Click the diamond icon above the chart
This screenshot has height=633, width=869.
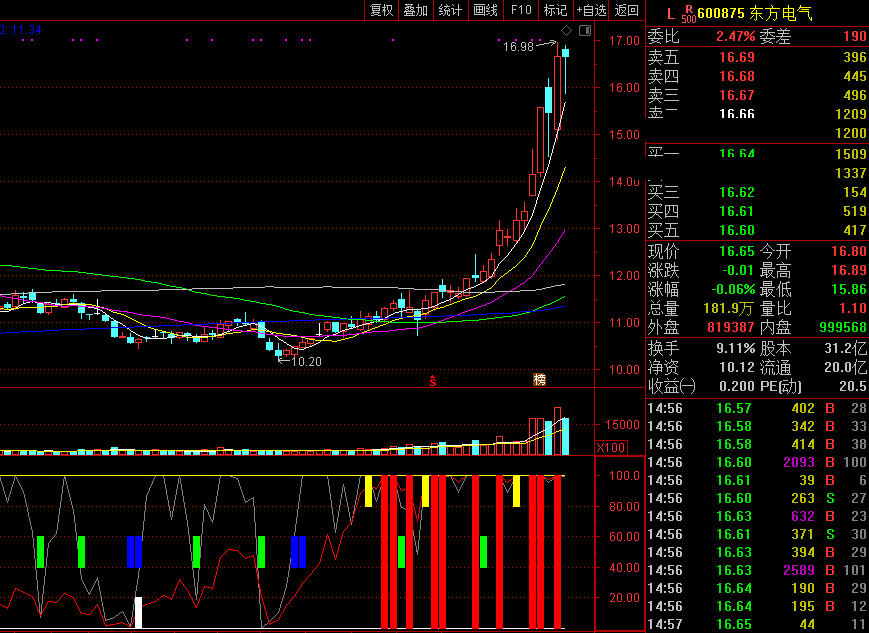pos(566,30)
